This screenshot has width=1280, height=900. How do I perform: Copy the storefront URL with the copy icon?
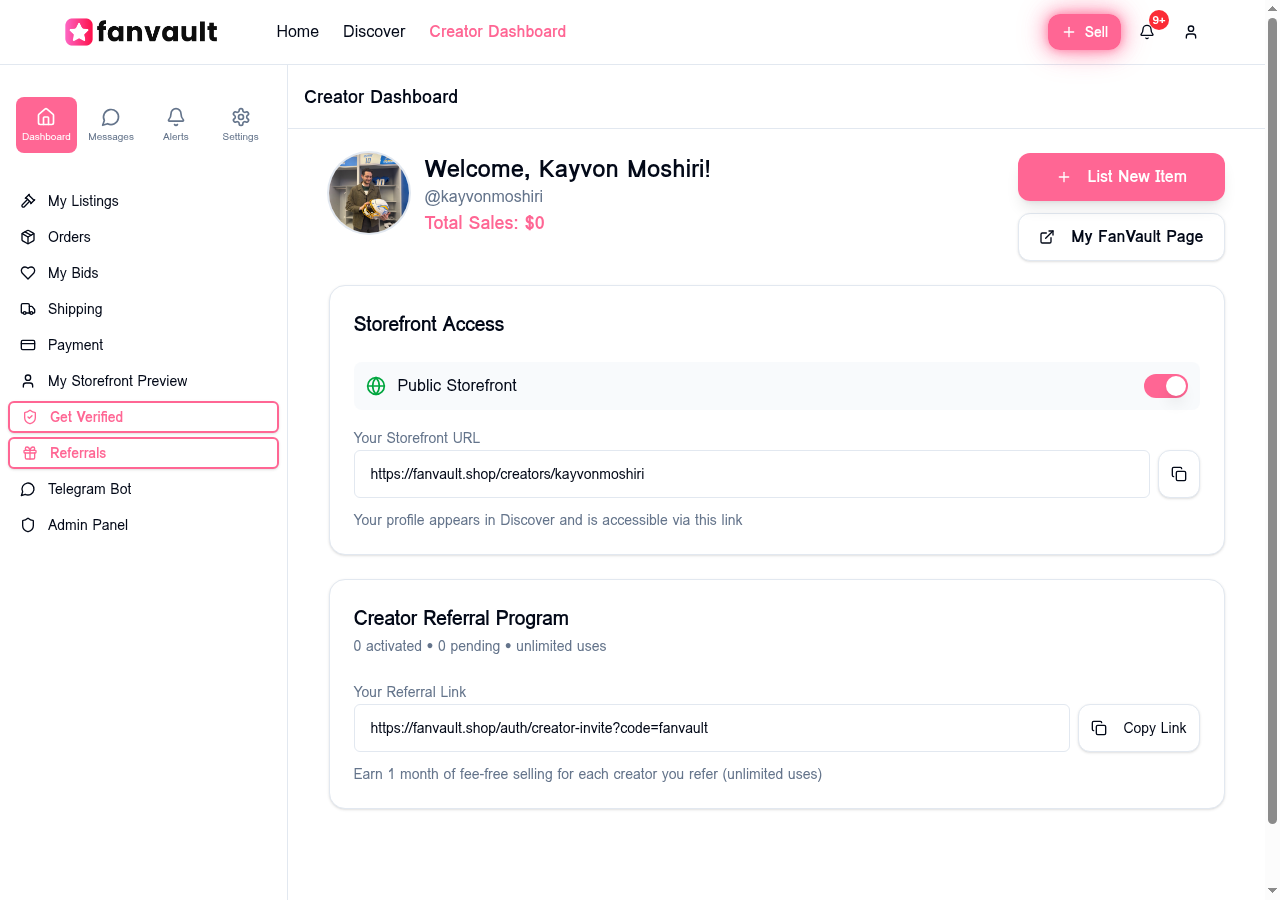coord(1178,474)
